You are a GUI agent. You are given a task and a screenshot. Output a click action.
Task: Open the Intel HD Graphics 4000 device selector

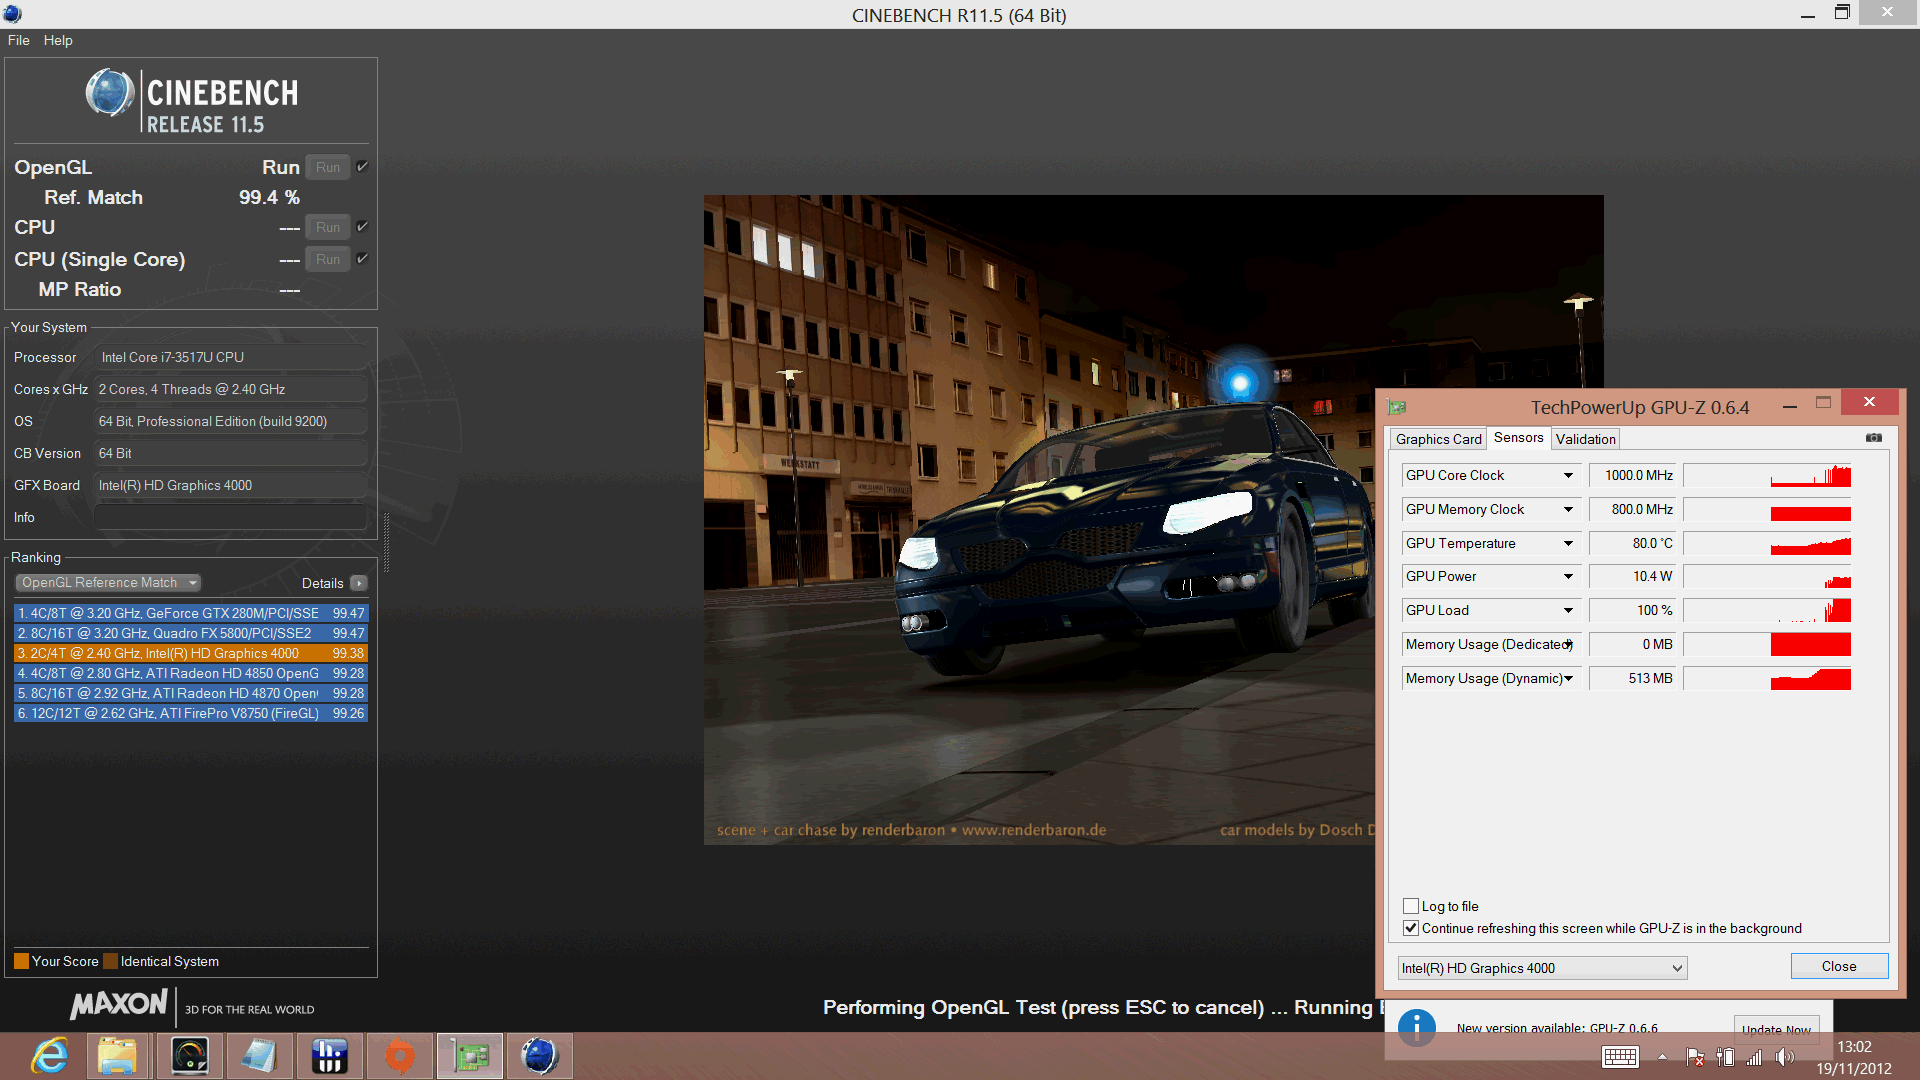pos(1541,968)
